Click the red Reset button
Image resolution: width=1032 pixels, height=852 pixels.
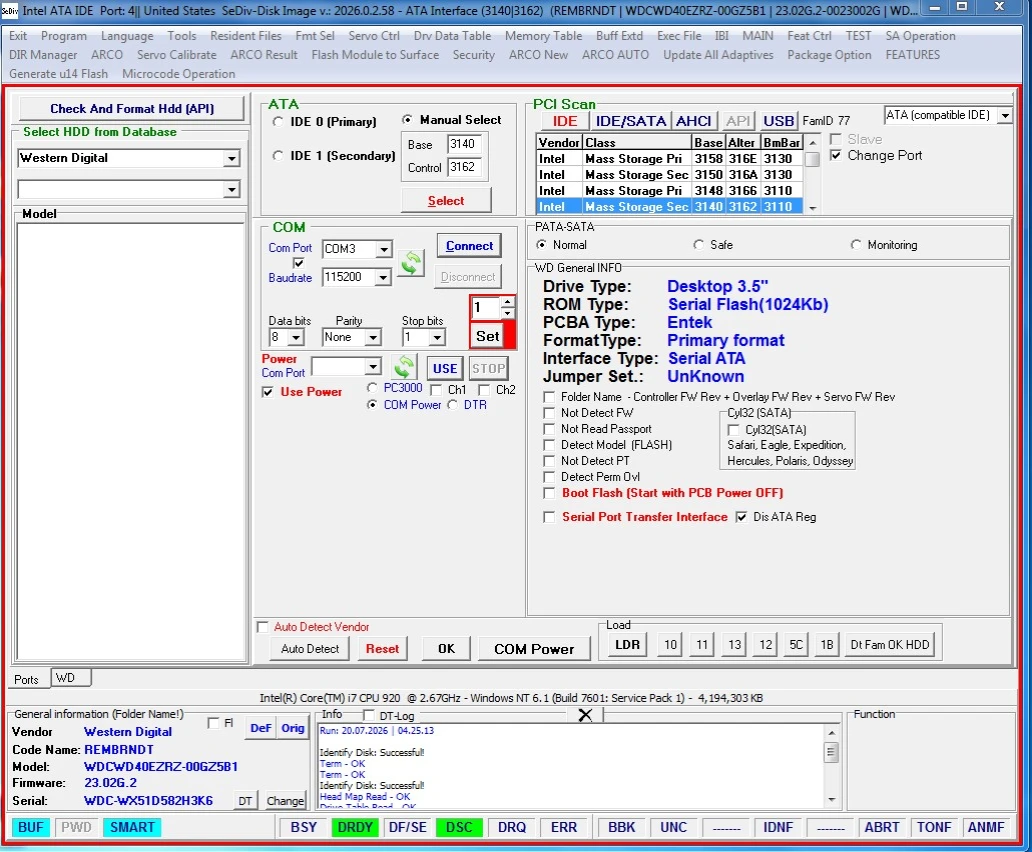coord(382,649)
